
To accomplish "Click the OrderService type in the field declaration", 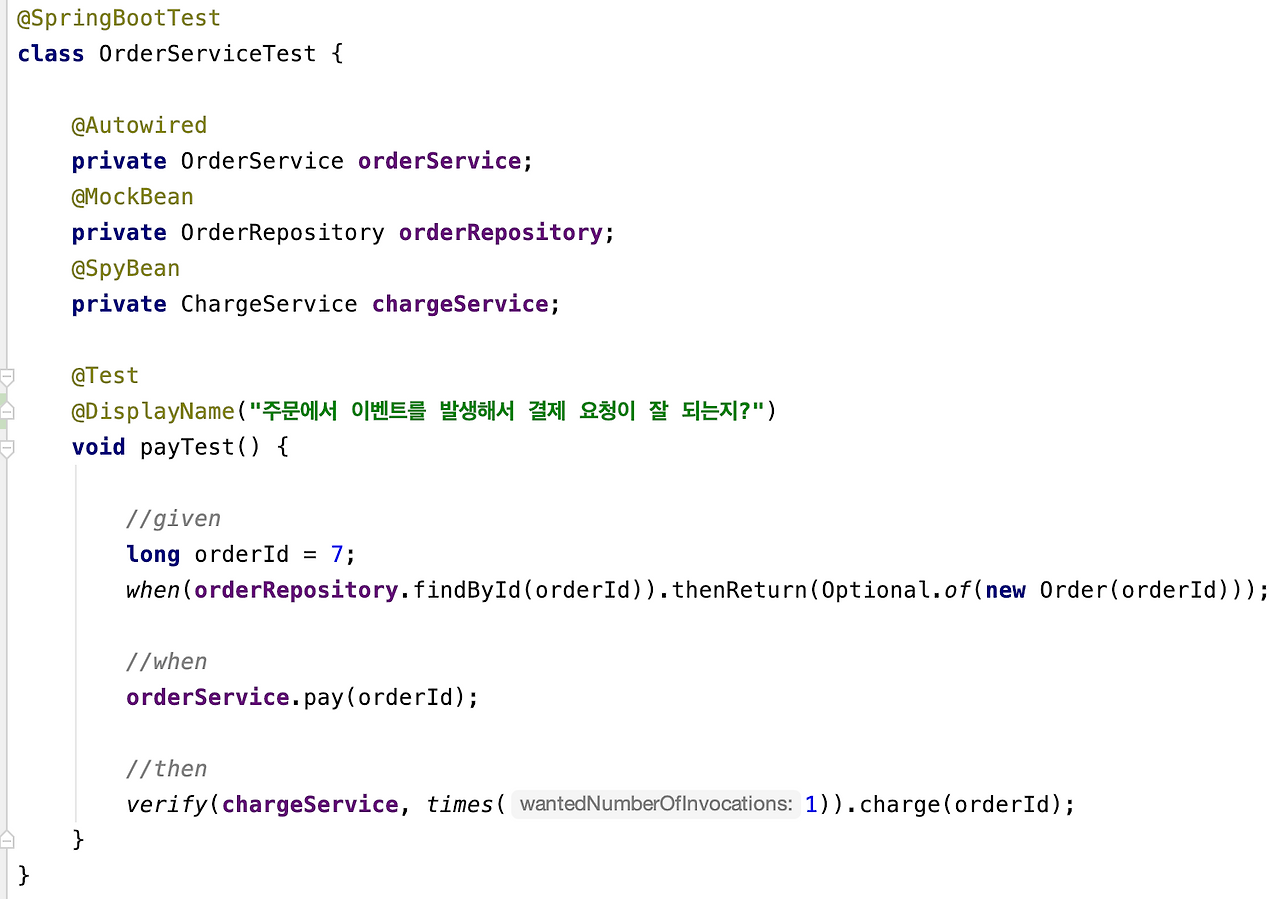I will (262, 161).
